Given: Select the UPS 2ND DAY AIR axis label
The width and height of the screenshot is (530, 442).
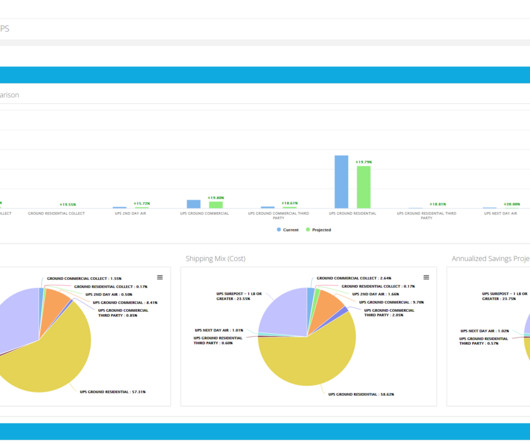Looking at the screenshot, I should pos(130,214).
